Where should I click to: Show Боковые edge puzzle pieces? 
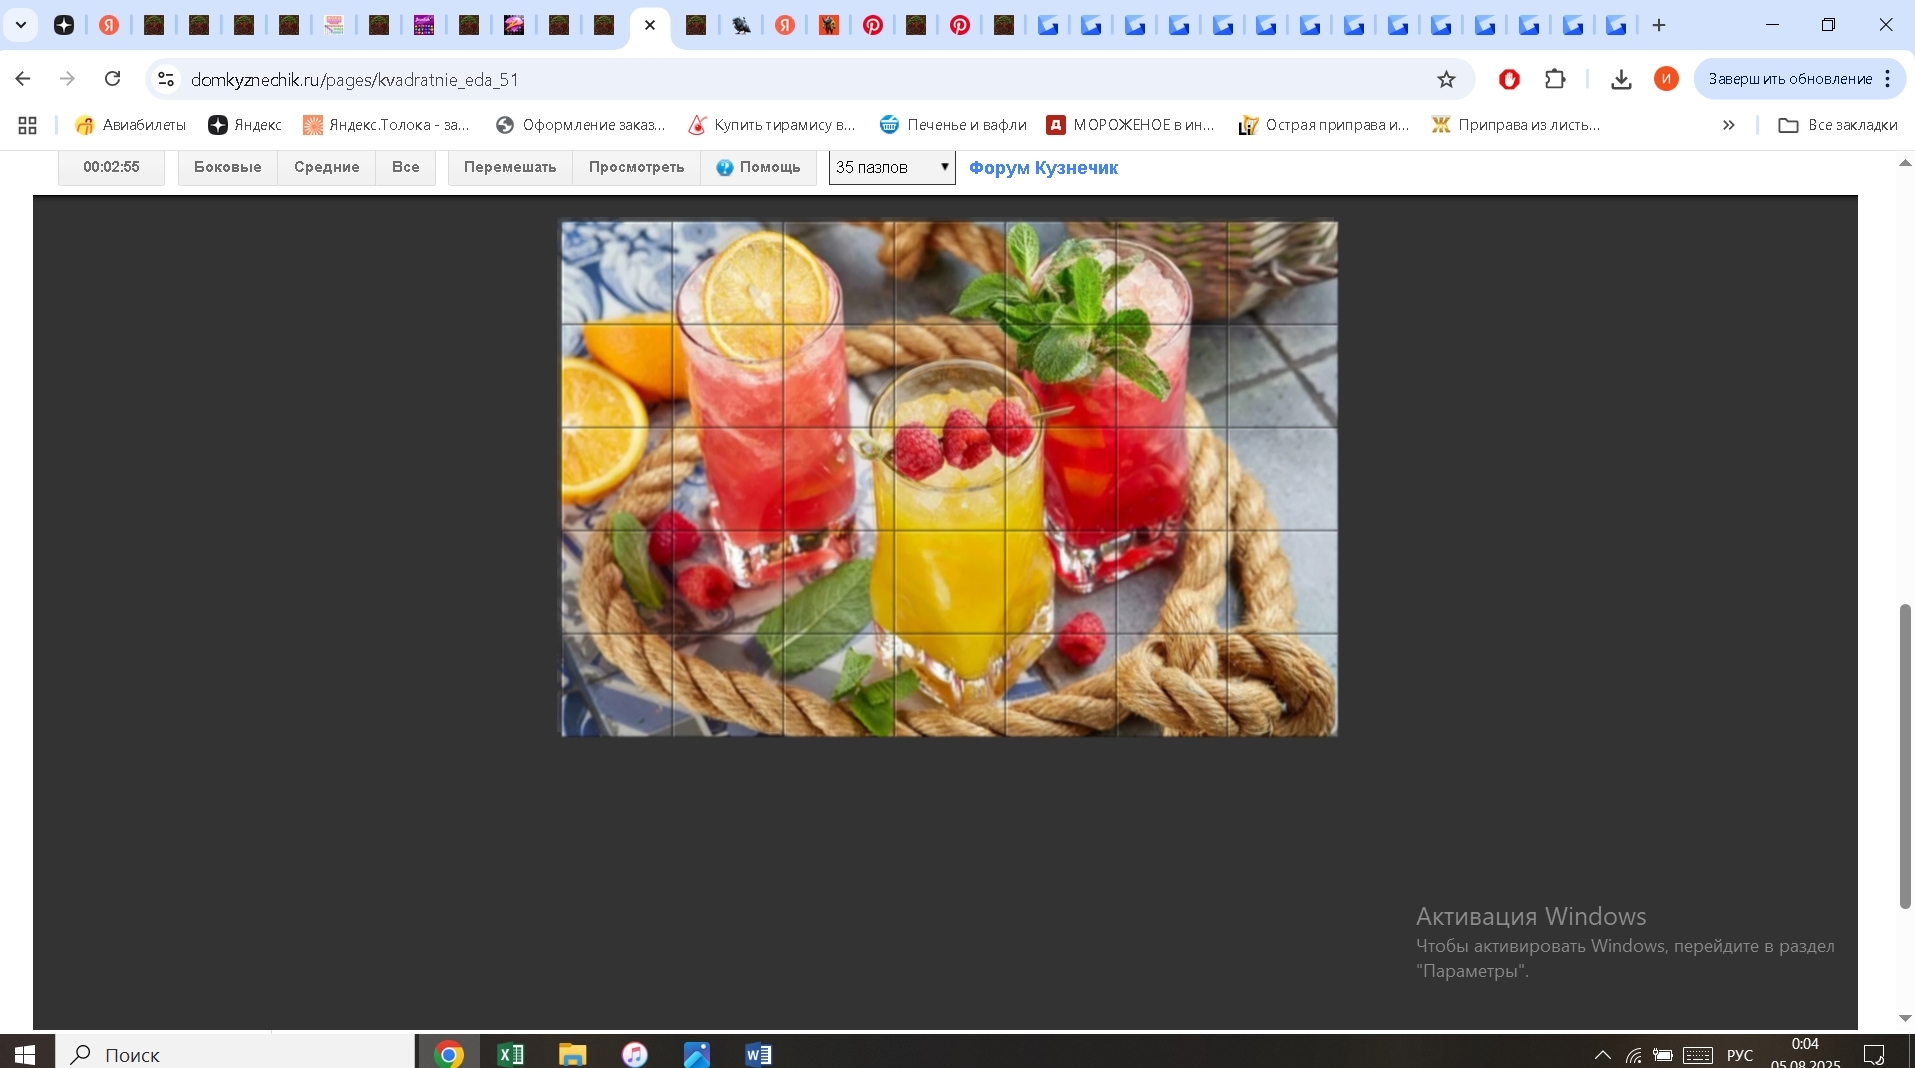click(228, 167)
